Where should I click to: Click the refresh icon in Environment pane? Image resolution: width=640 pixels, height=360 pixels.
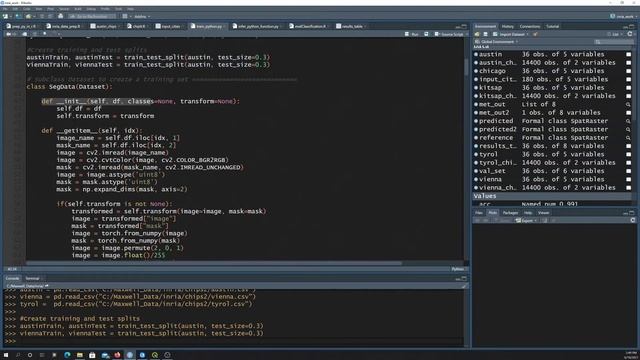(x=630, y=34)
